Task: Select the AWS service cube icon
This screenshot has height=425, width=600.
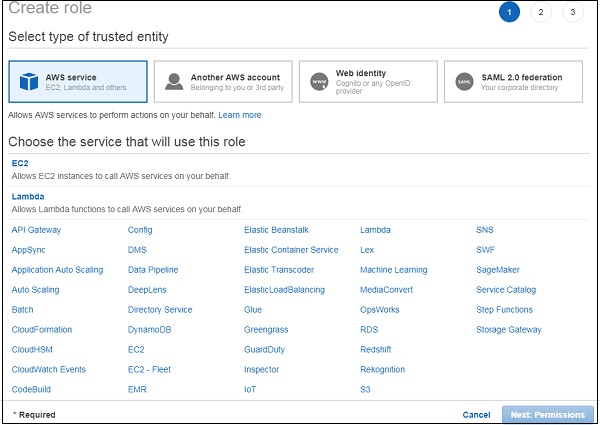Action: [27, 82]
